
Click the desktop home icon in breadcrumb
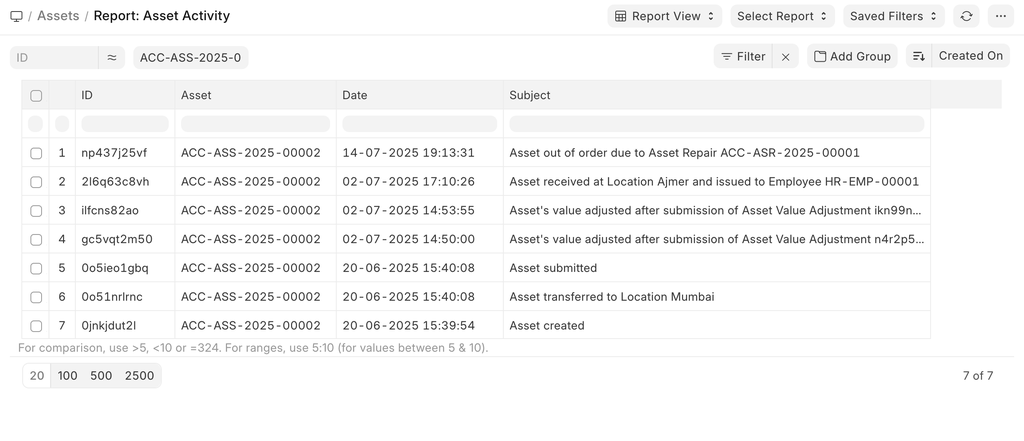click(16, 16)
